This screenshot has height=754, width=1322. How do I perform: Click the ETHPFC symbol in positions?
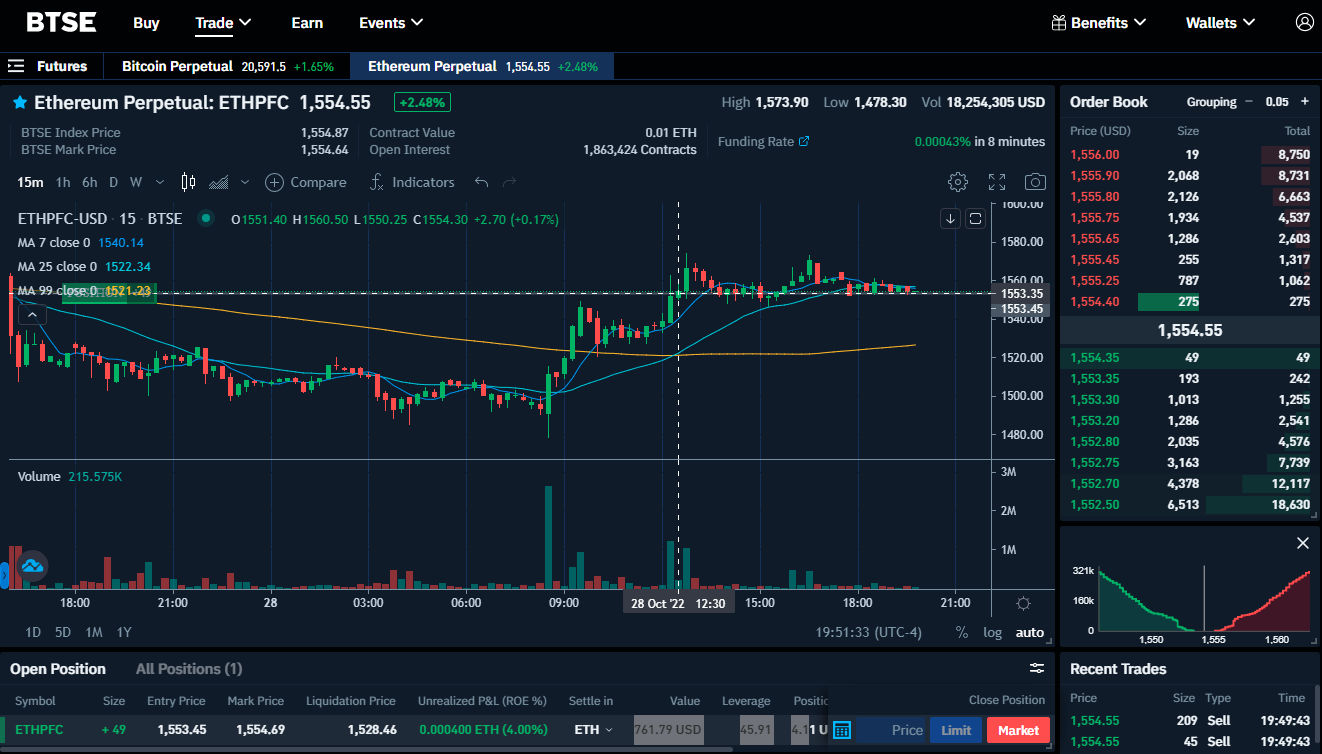click(x=39, y=730)
